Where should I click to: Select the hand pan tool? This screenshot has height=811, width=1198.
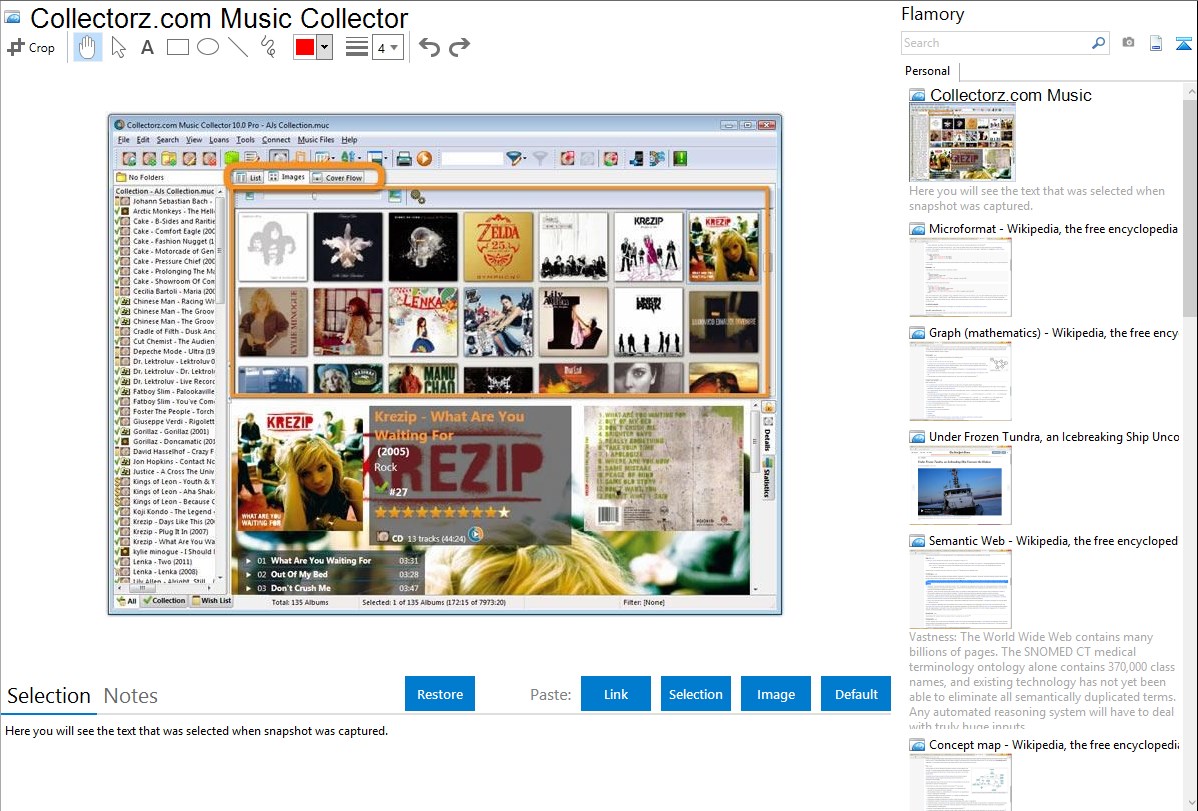click(x=87, y=47)
